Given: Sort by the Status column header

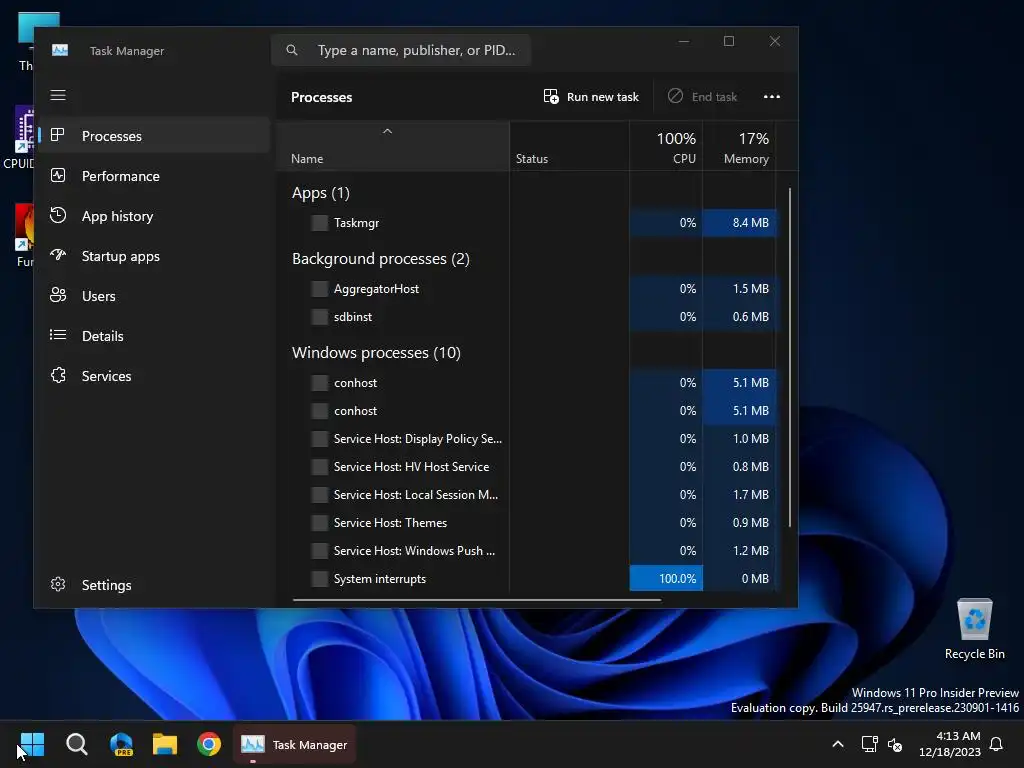Looking at the screenshot, I should click(x=569, y=147).
